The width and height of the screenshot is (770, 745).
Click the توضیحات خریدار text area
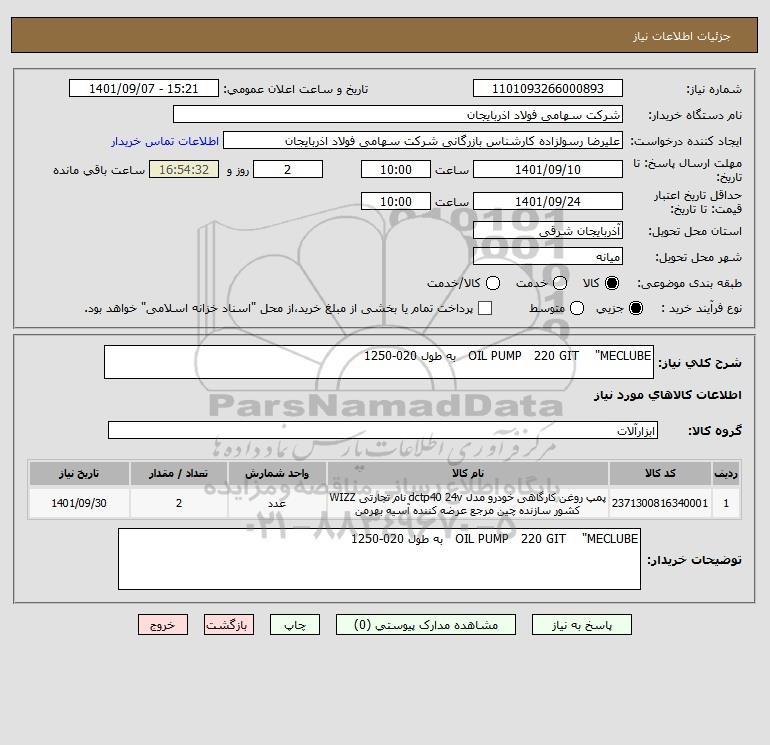[379, 559]
